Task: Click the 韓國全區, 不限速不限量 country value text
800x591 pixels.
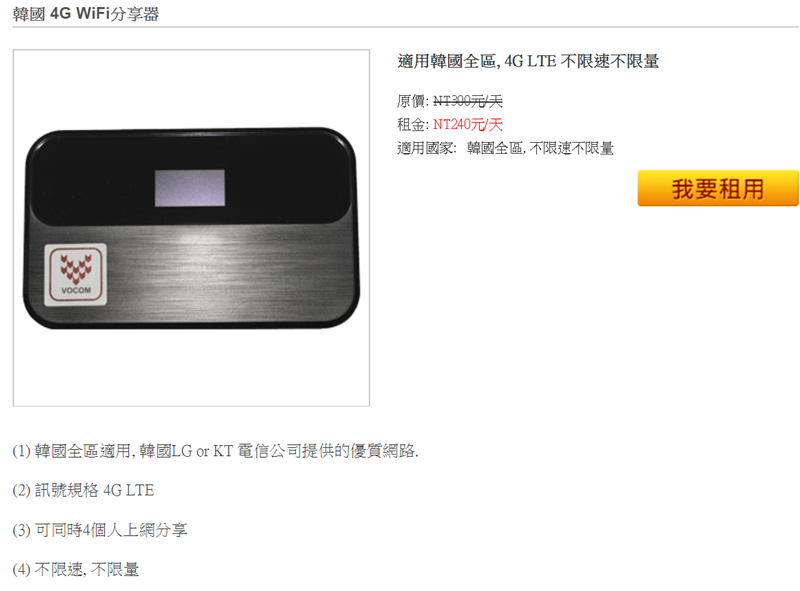Action: [540, 148]
